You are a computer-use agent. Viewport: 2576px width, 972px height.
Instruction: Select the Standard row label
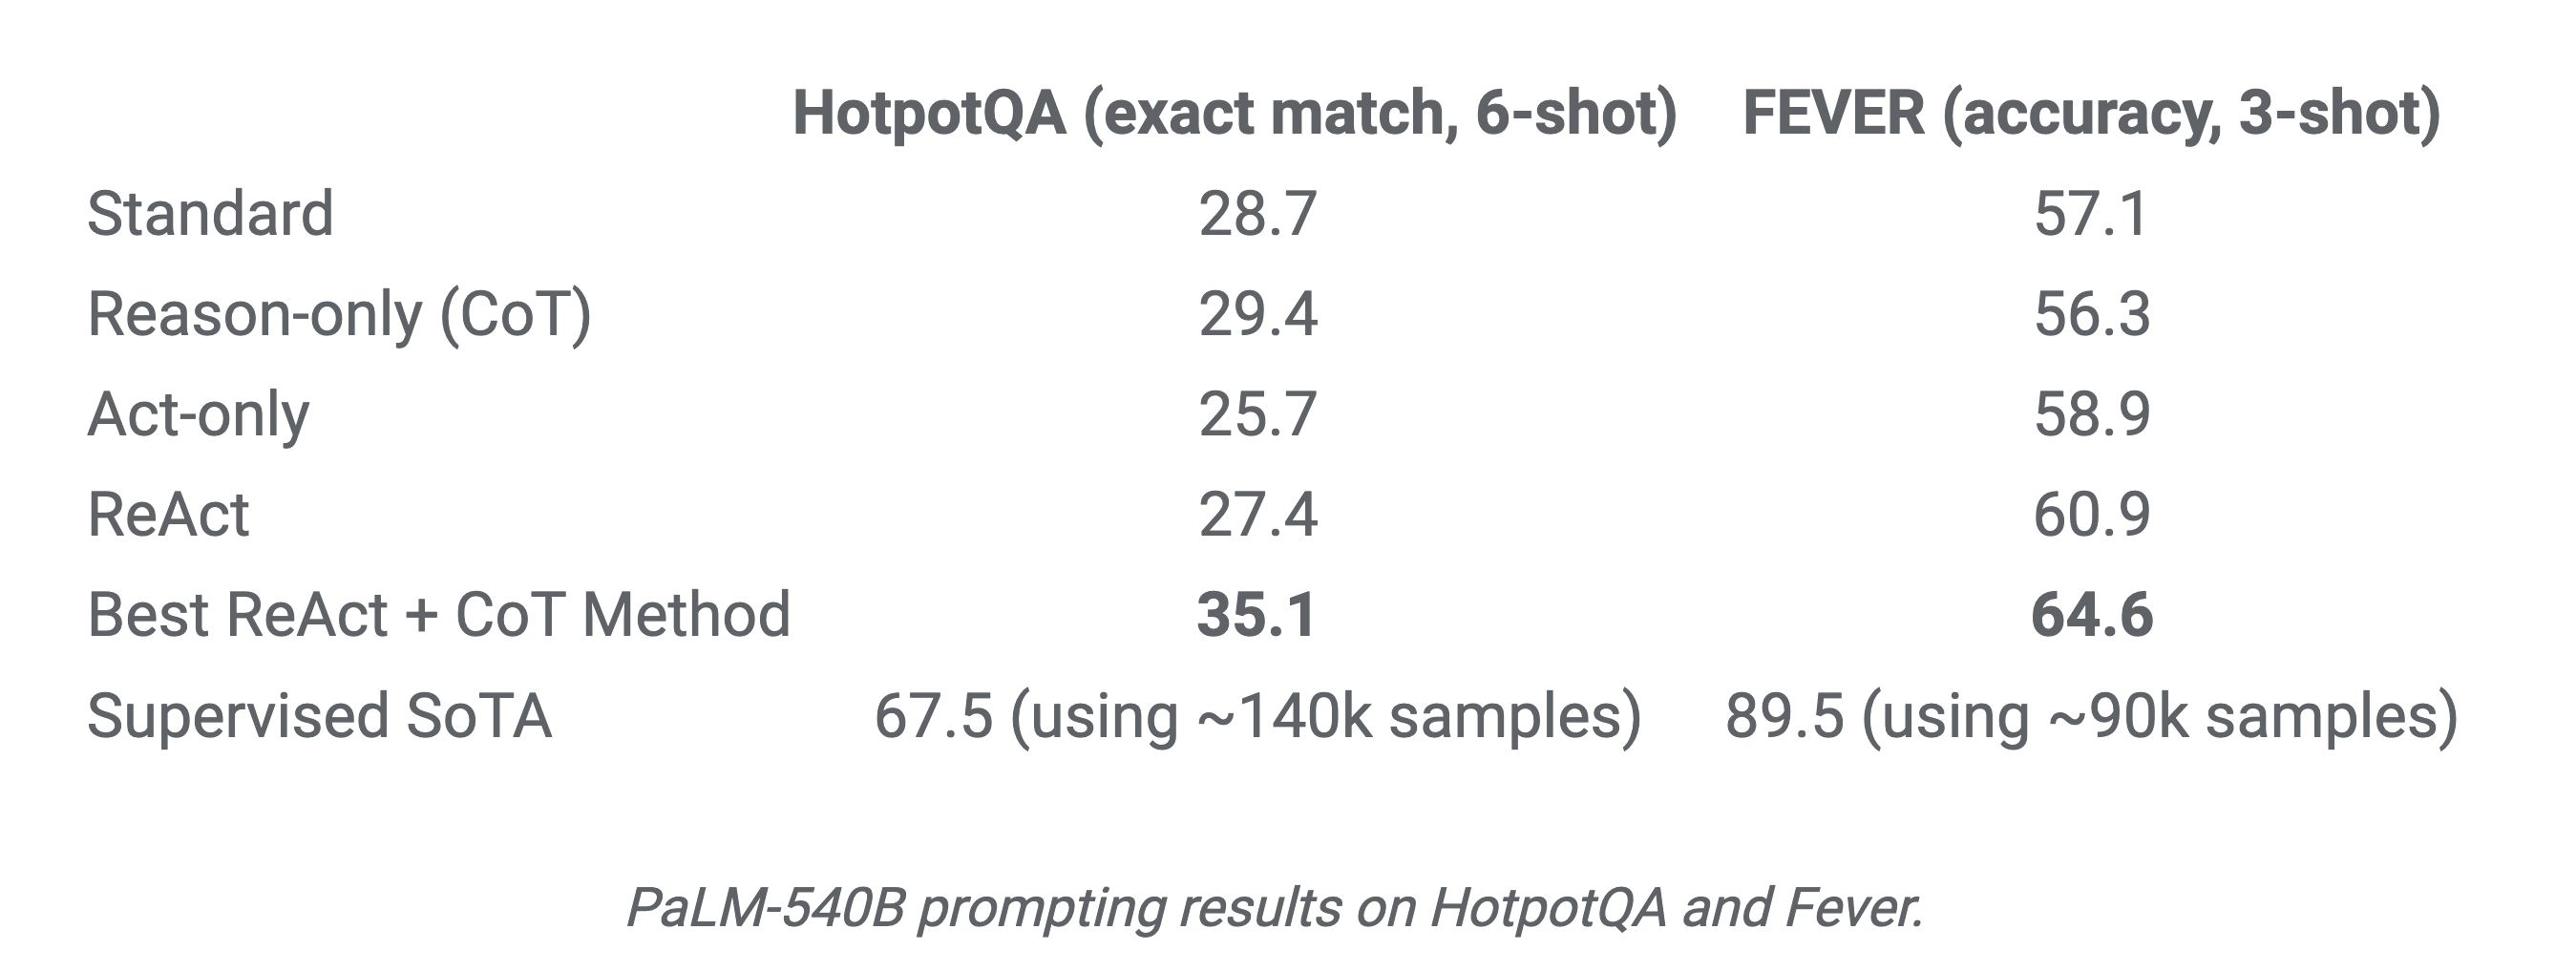pyautogui.click(x=210, y=214)
